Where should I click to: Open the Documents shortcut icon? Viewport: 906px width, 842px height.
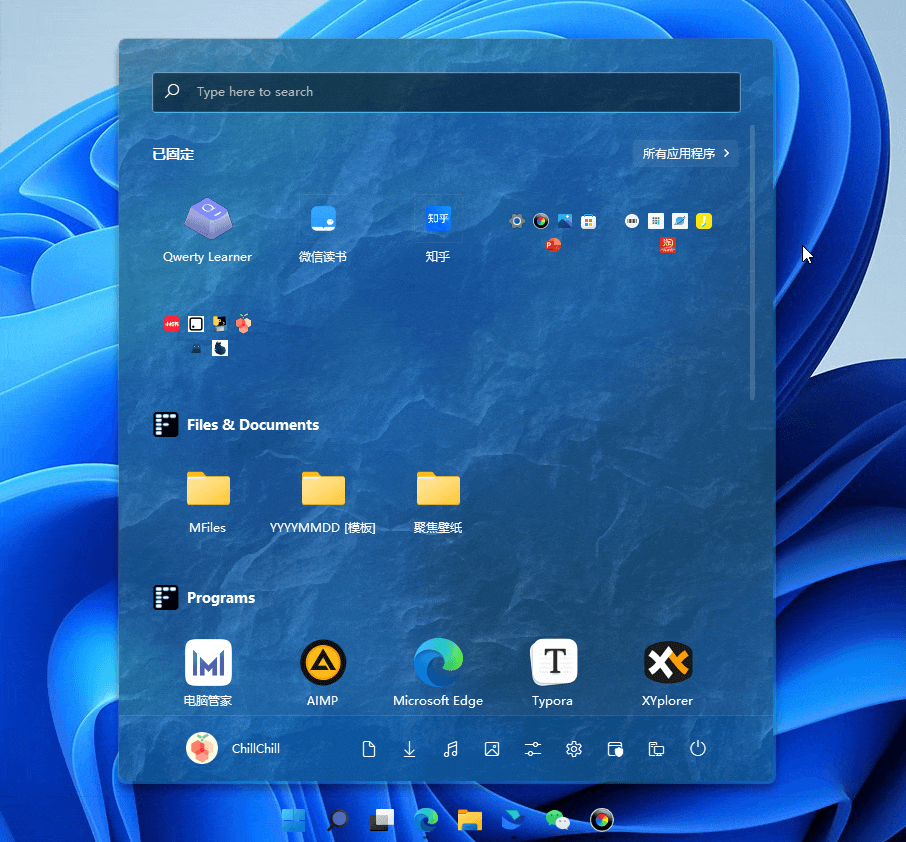click(x=369, y=749)
